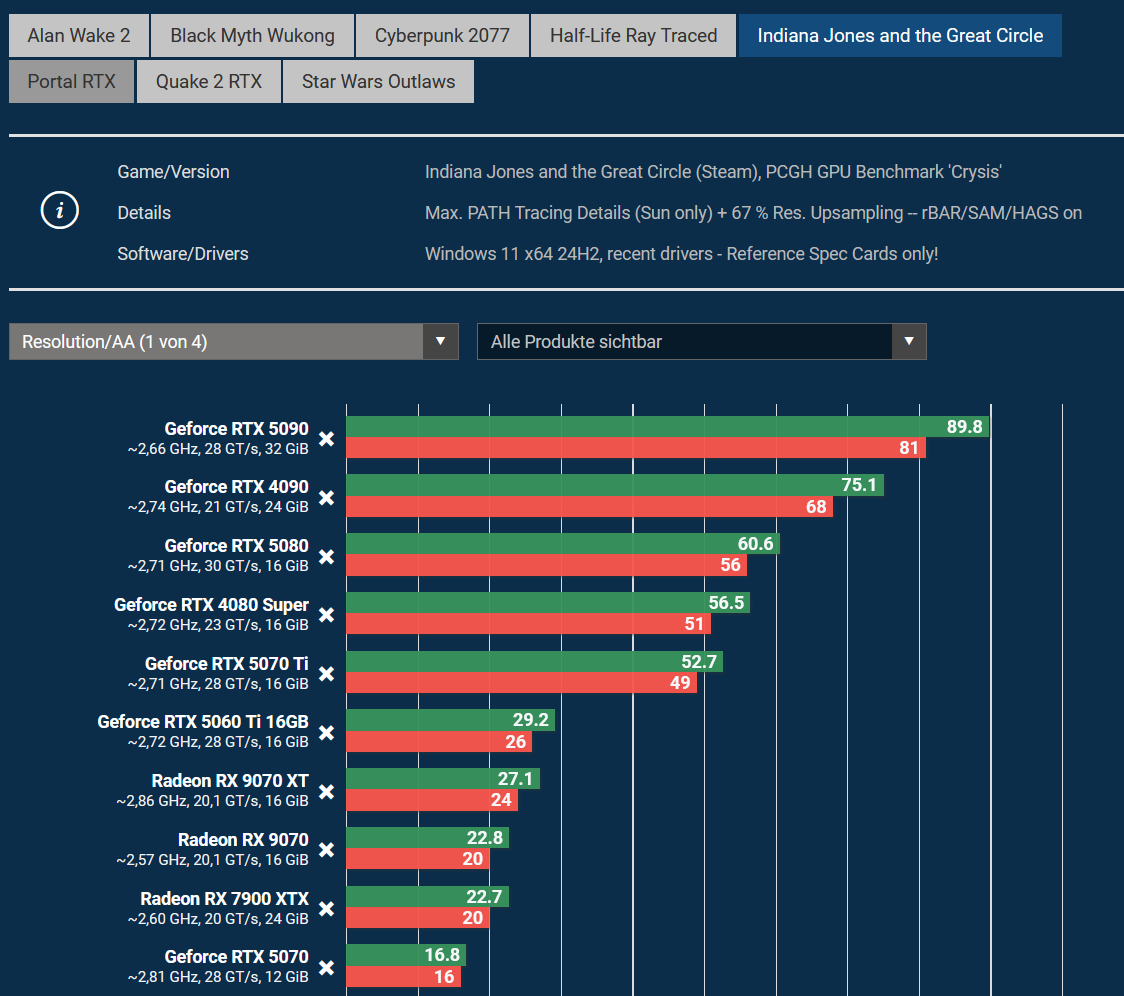Click the red 49 bar for RTX 5070 Ti
This screenshot has height=996, width=1124.
click(x=521, y=683)
